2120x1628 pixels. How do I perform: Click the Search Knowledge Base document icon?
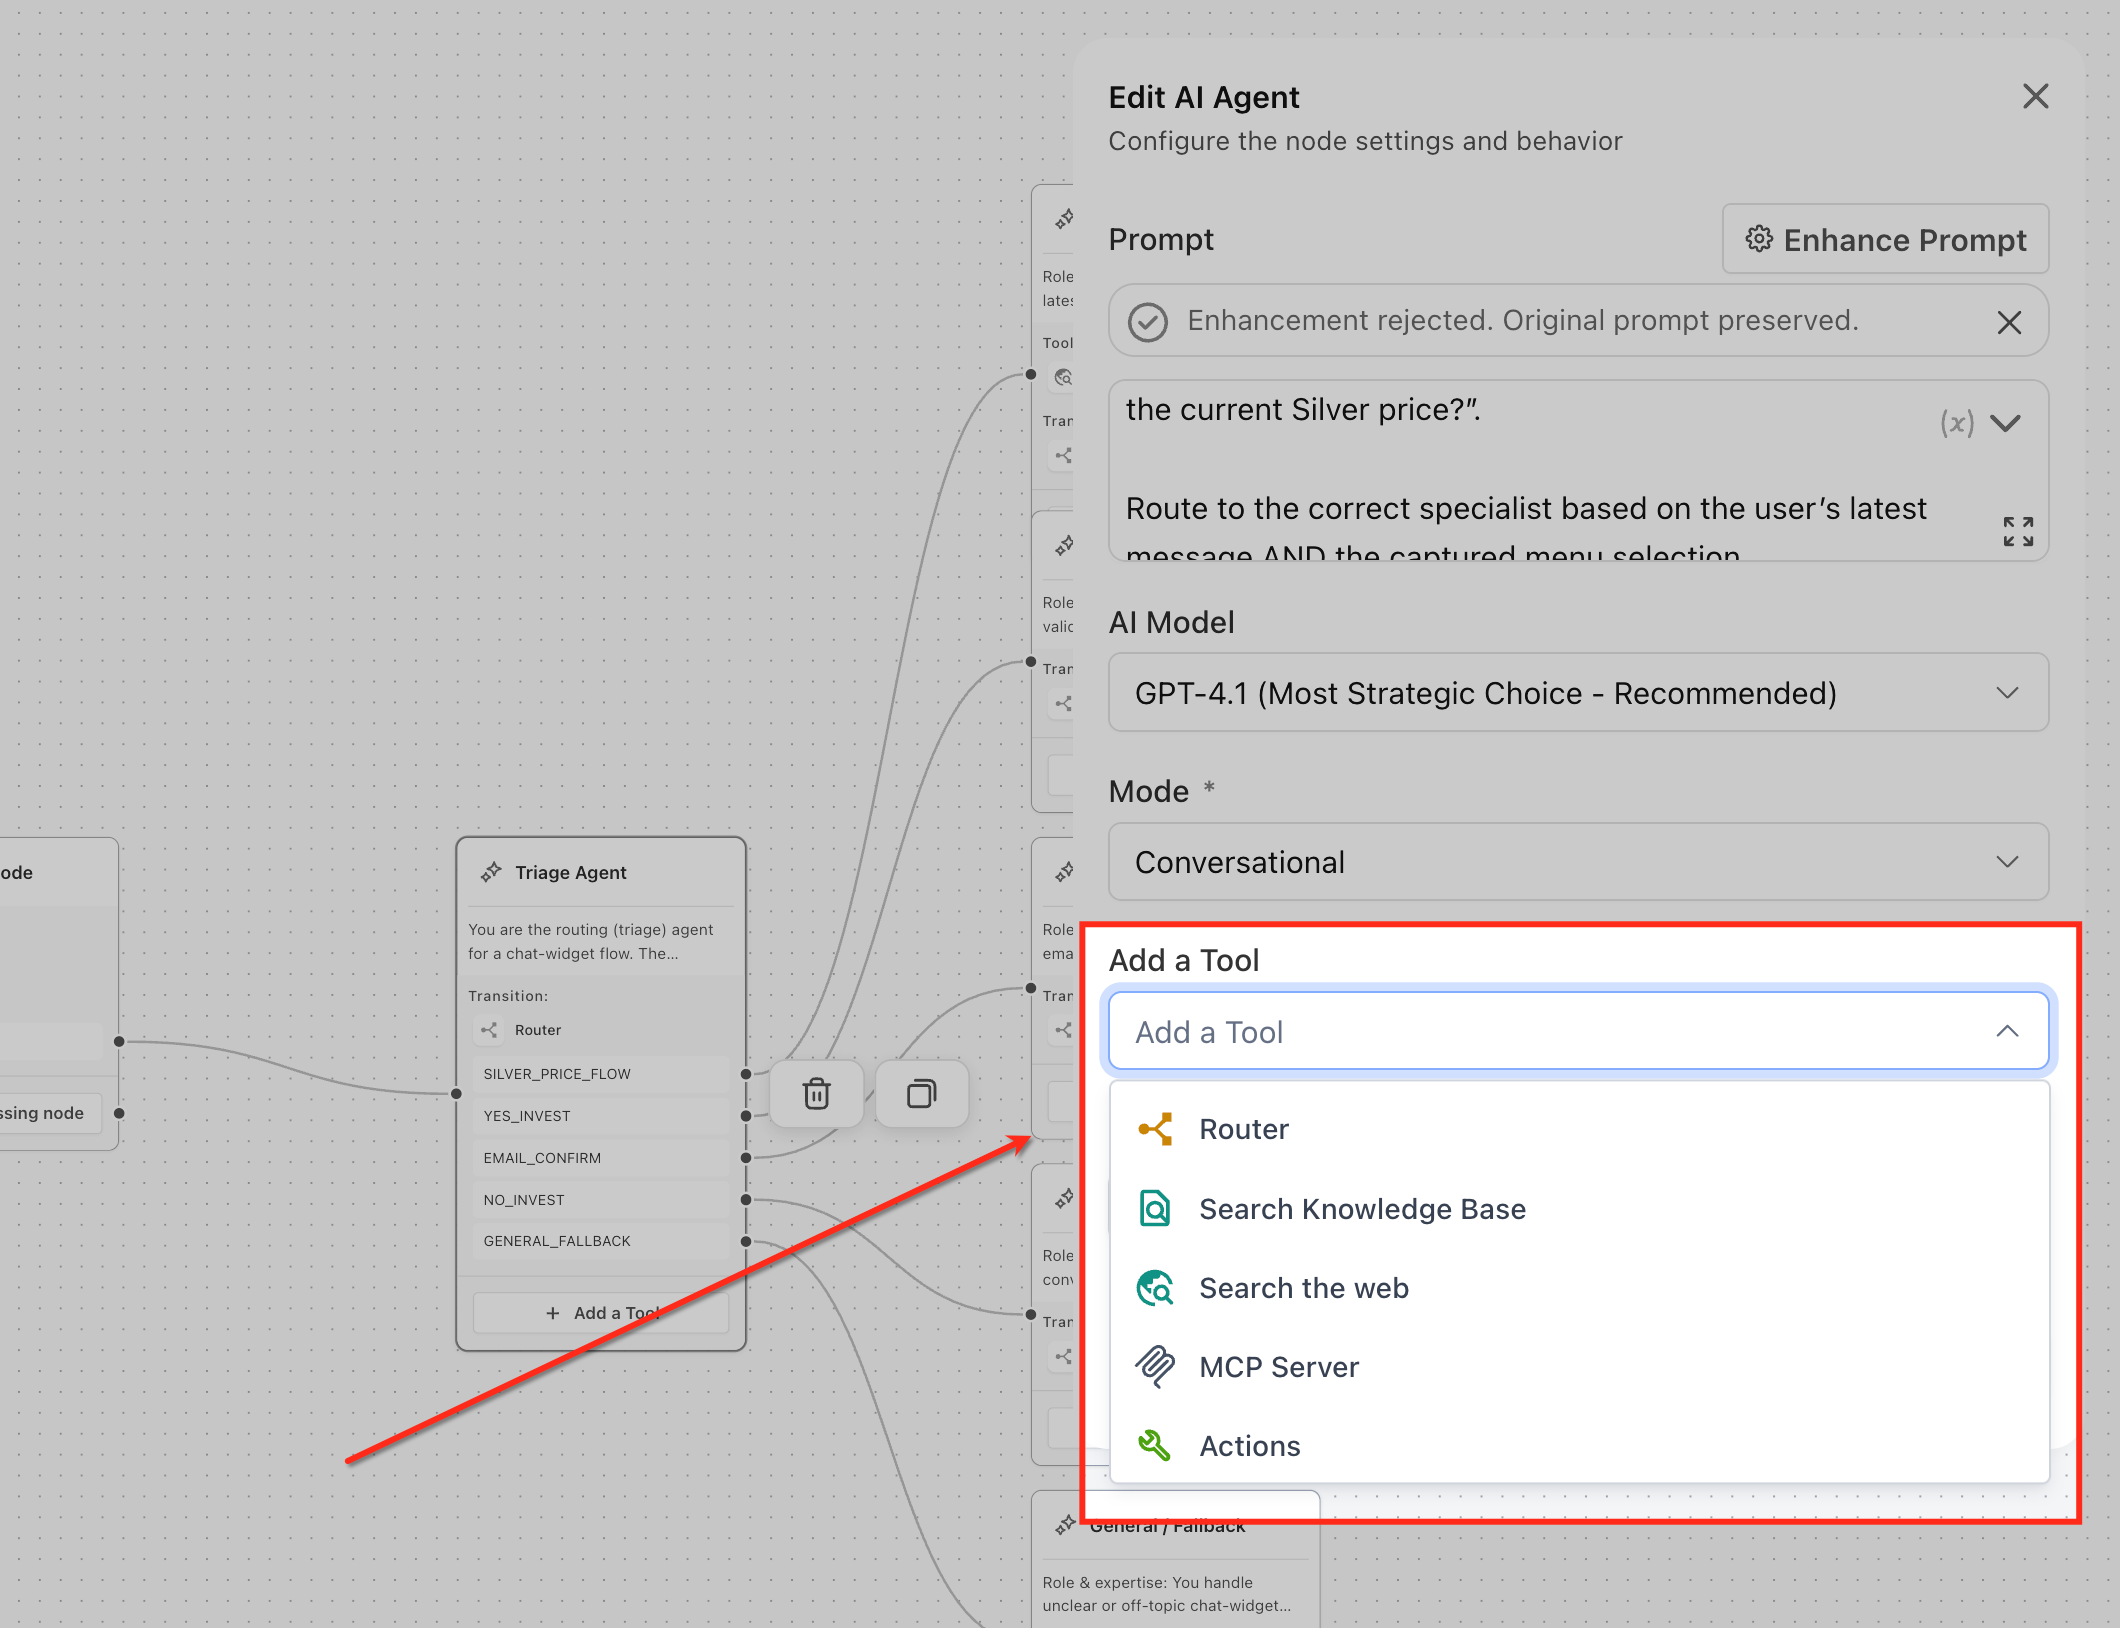coord(1155,1208)
